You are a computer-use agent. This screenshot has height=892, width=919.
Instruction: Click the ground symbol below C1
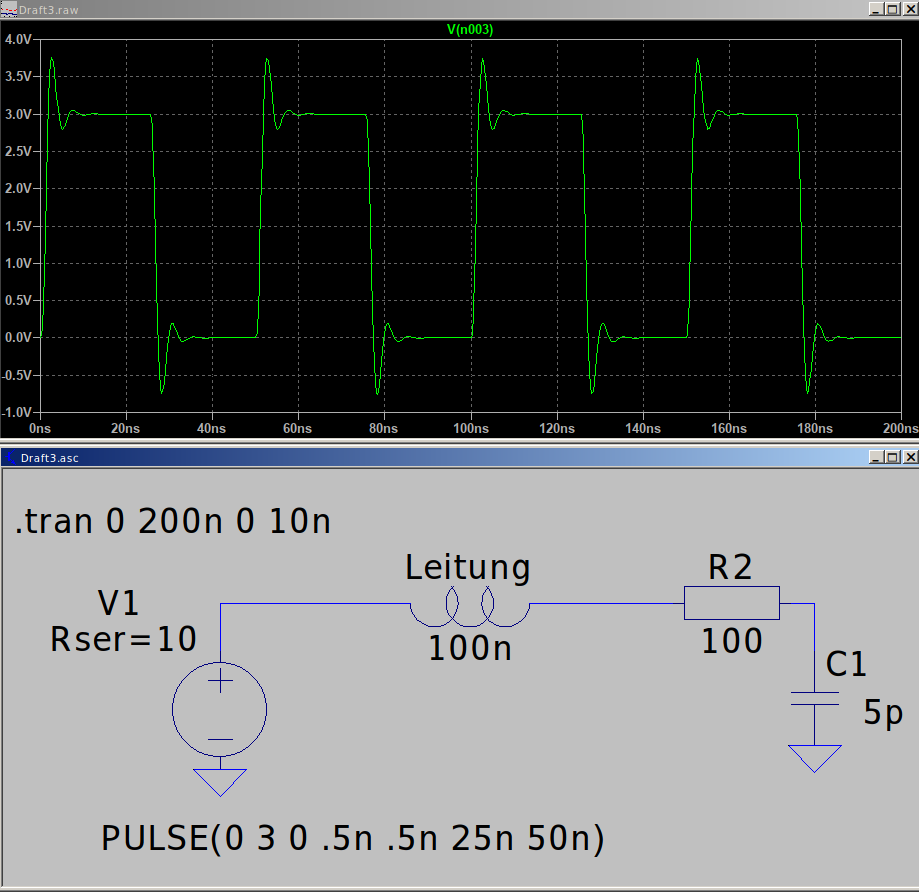tap(814, 758)
